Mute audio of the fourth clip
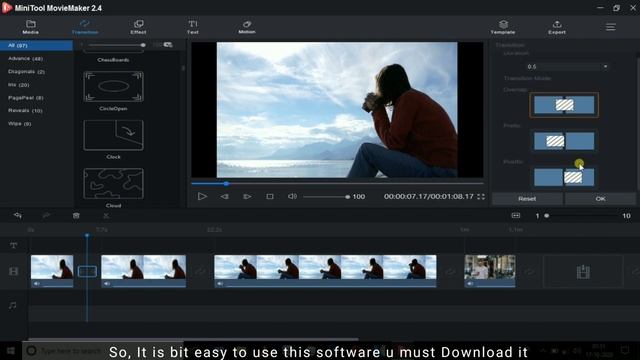This screenshot has width=640, height=360. 470,283
